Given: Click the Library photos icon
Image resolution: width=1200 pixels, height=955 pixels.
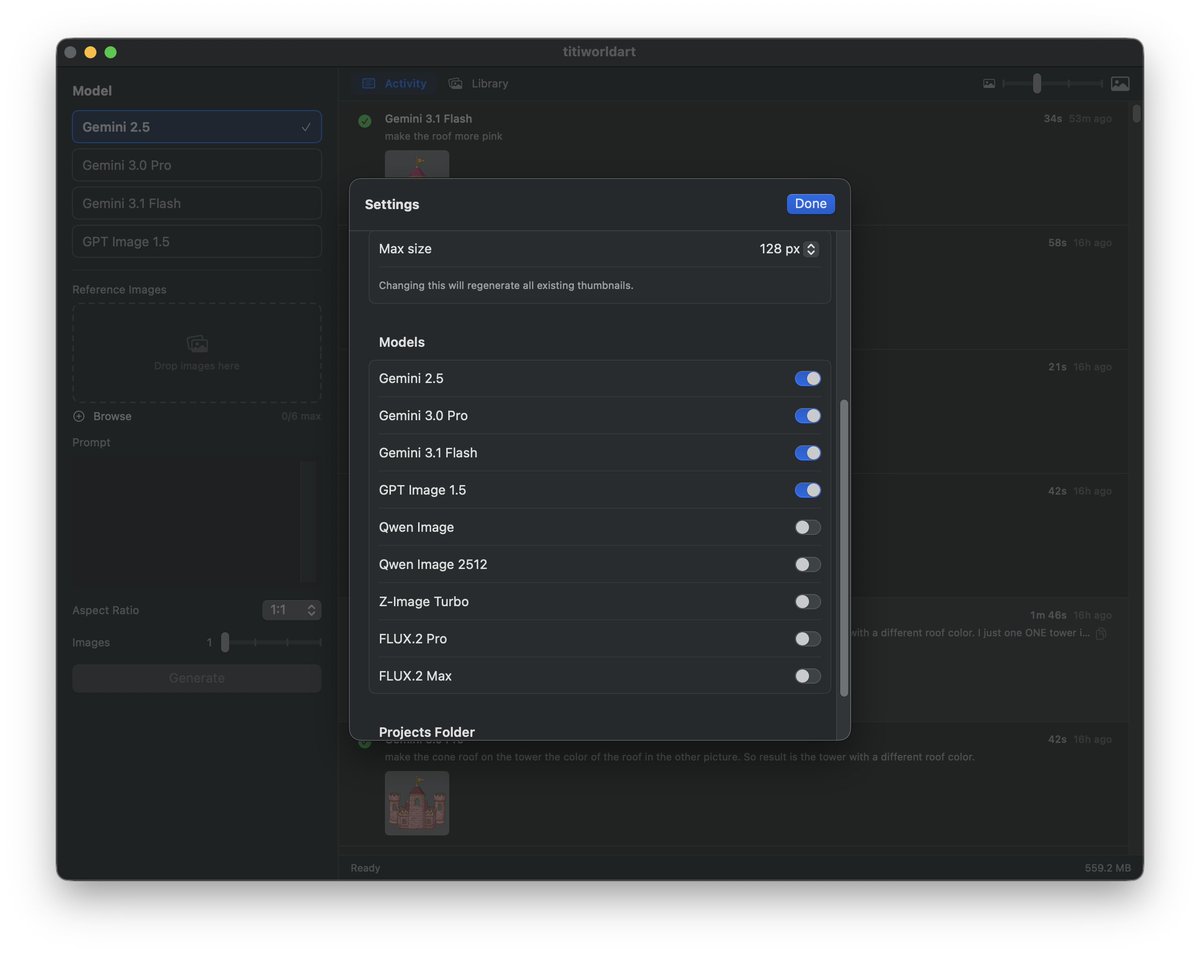Looking at the screenshot, I should [455, 83].
